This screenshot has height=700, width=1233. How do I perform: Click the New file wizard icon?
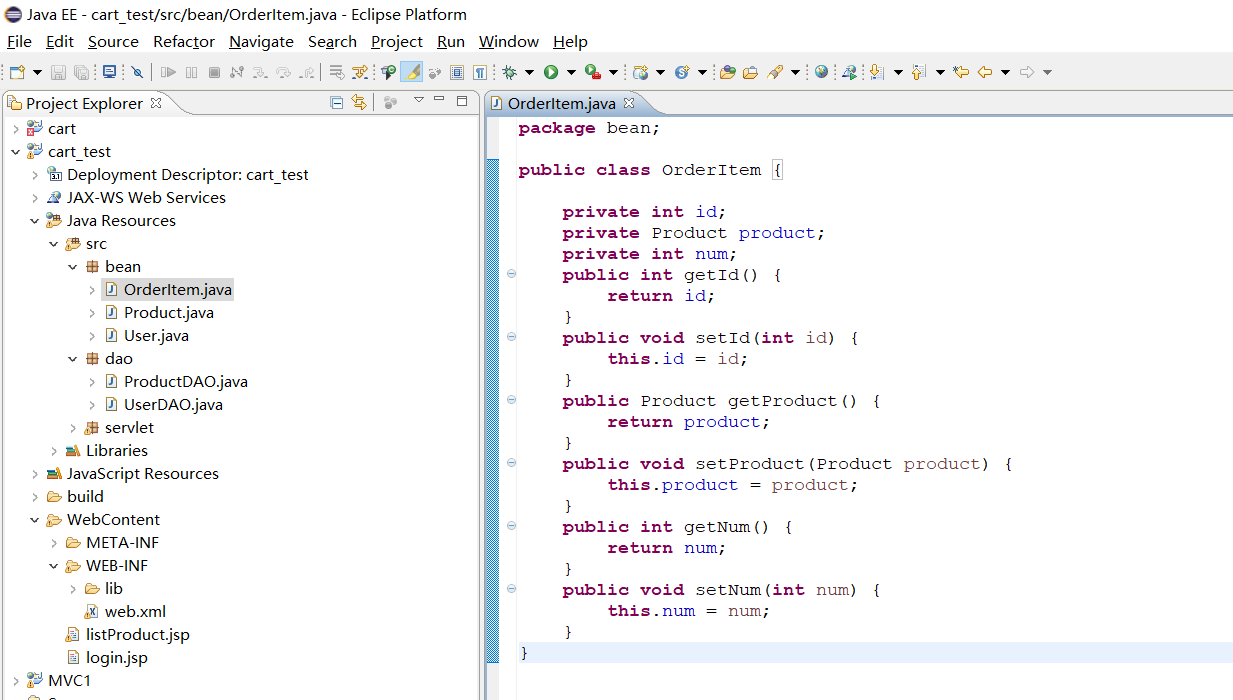pos(18,72)
